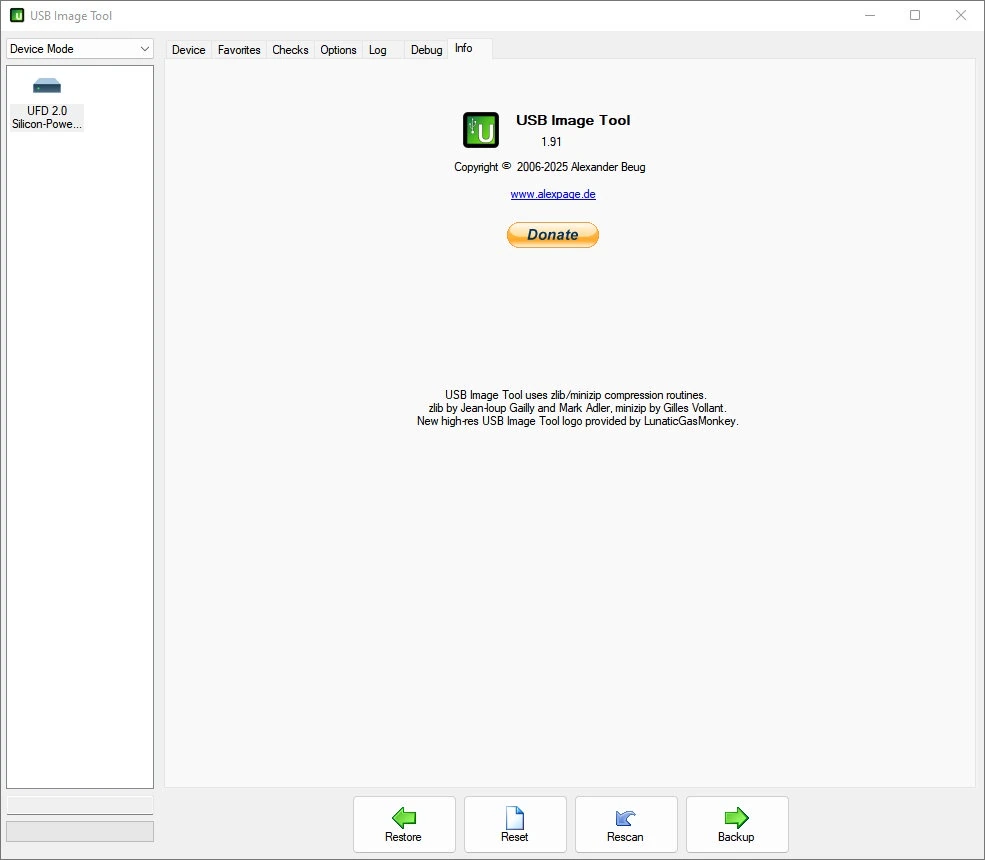985x860 pixels.
Task: Click the 'USB Image Tool' heading text
Action: (573, 120)
